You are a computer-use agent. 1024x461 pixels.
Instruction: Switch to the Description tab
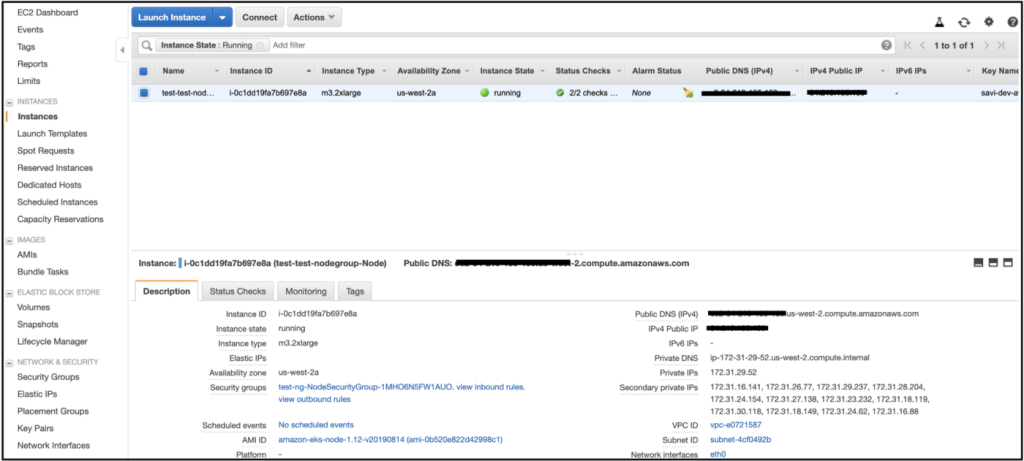[x=167, y=291]
